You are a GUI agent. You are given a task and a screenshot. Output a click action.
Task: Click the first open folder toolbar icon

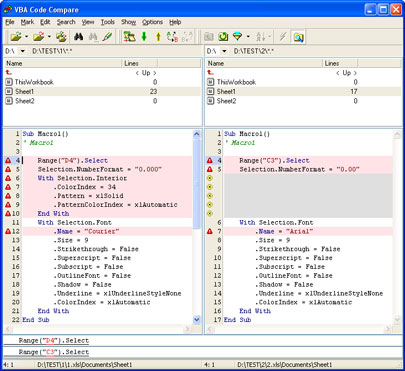16,37
